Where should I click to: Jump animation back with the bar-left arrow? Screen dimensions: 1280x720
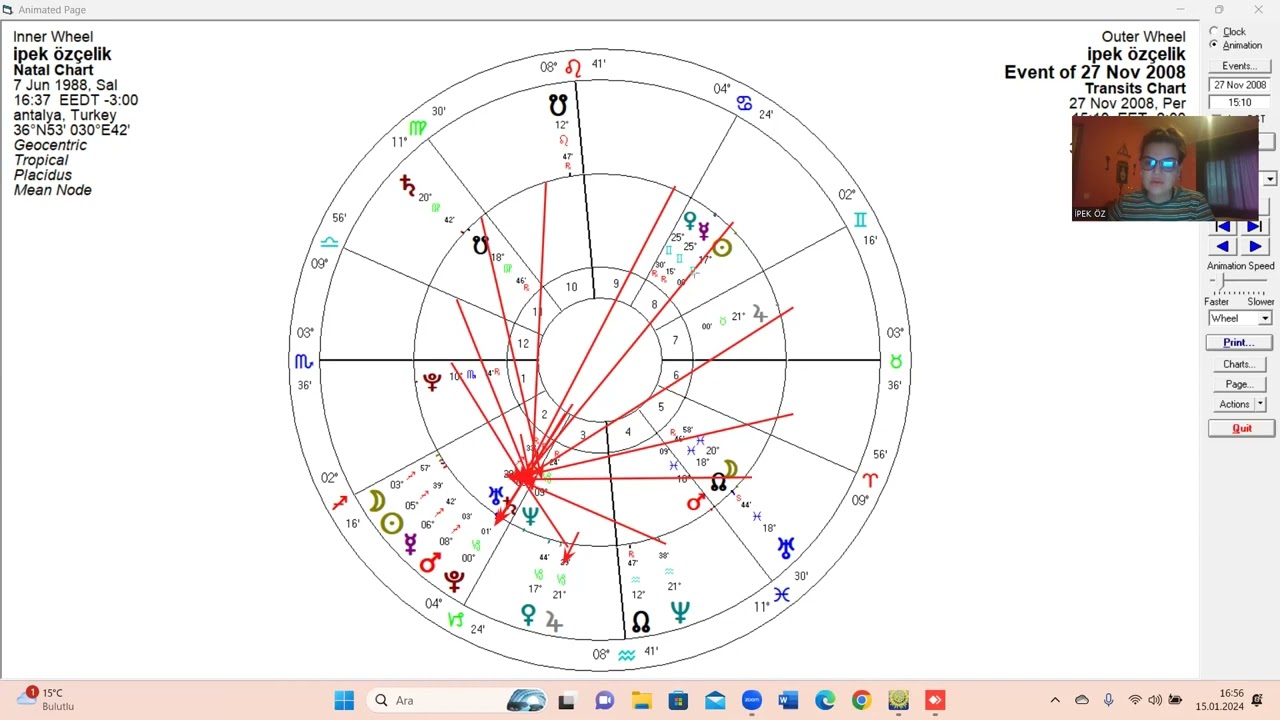click(1223, 227)
